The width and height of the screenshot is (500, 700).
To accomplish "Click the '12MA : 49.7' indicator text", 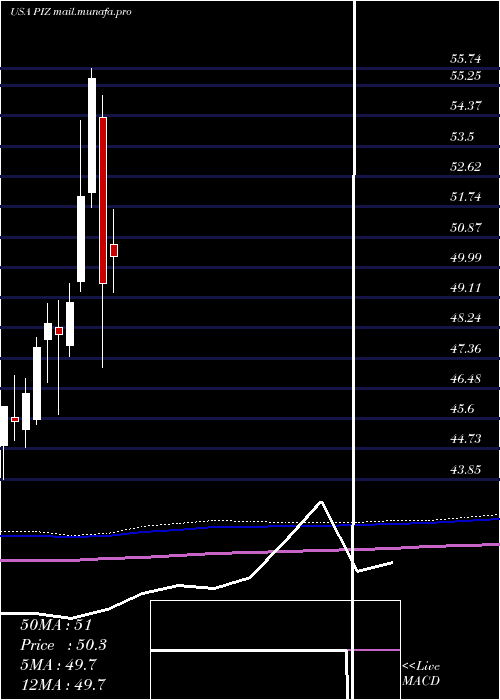I will click(x=63, y=684).
